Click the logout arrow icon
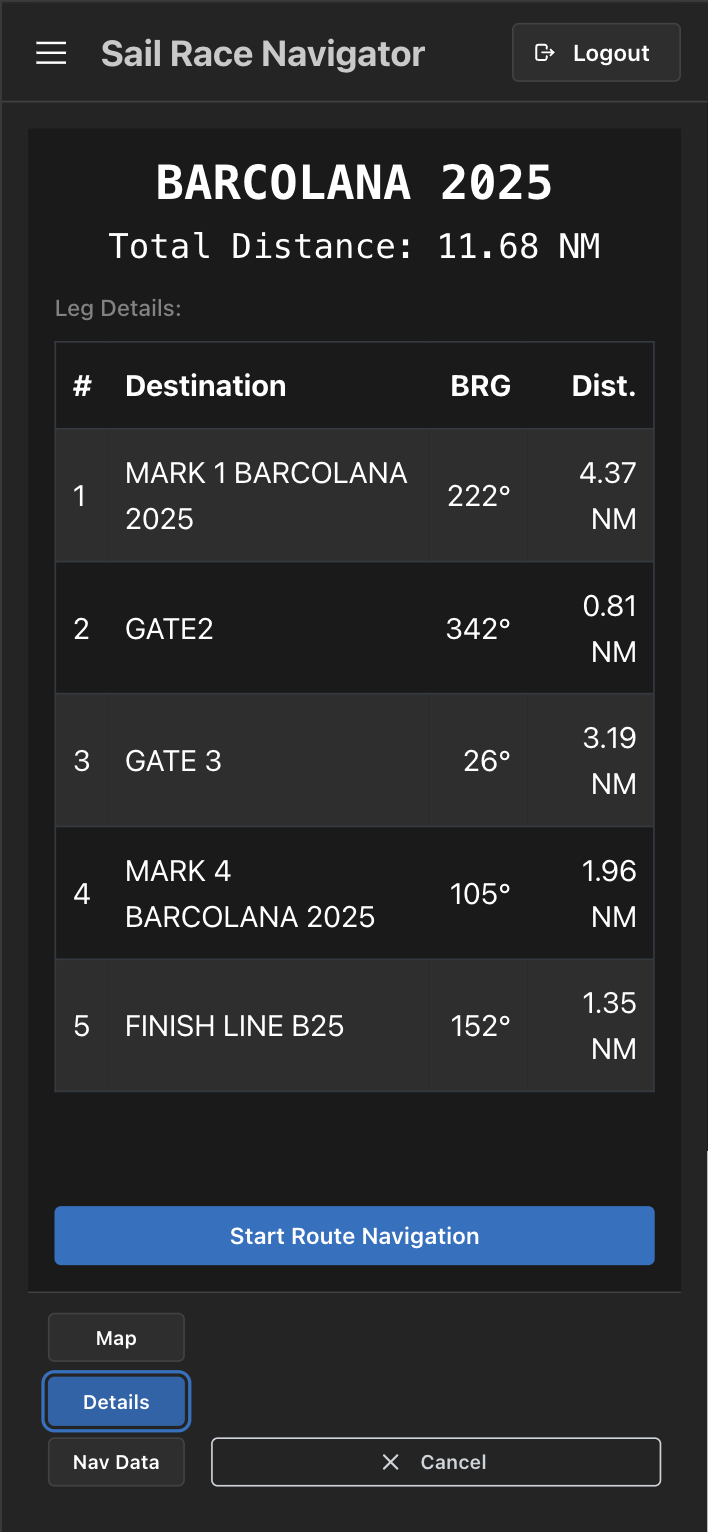 pyautogui.click(x=544, y=53)
